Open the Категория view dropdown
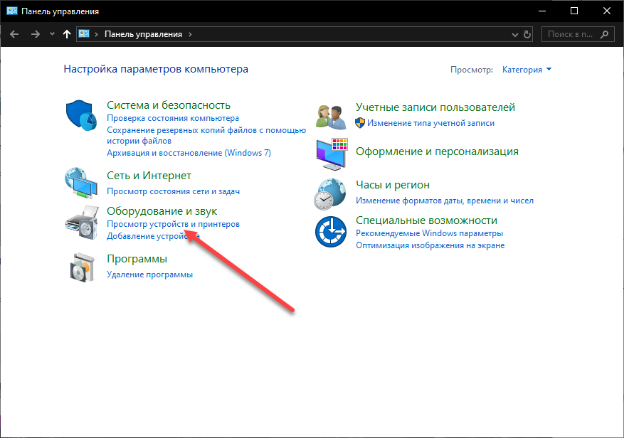The height and width of the screenshot is (438, 625). click(527, 70)
